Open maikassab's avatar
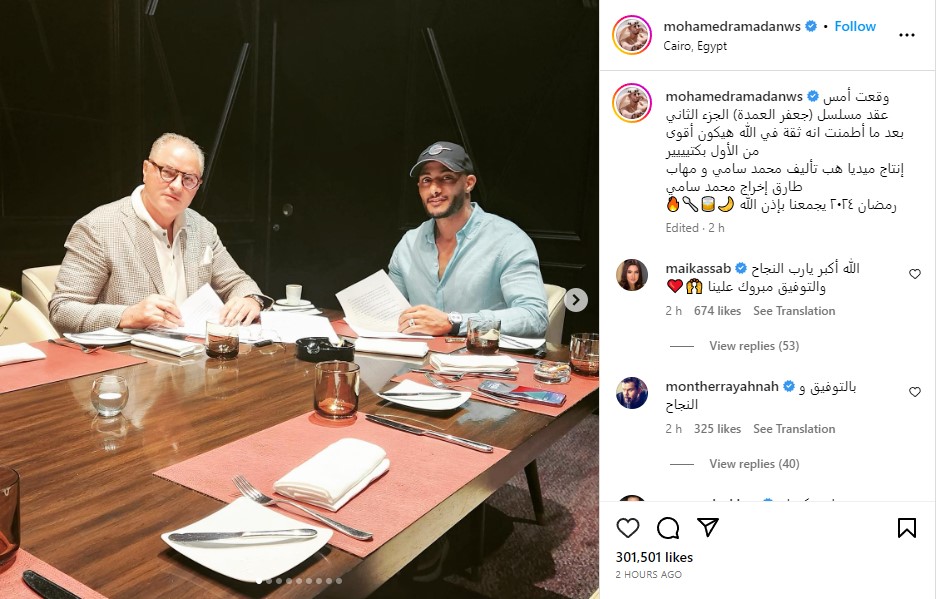 632,275
